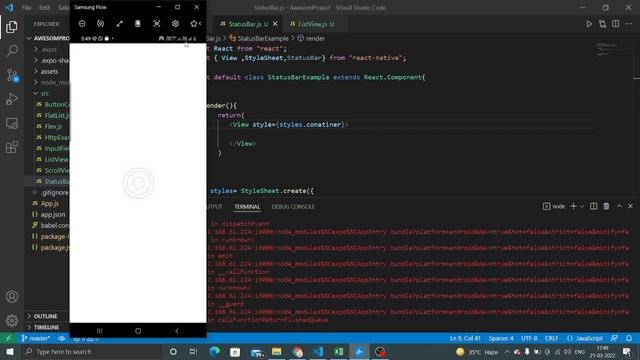640x360 pixels.
Task: Click the Windows search box
Action: click(x=92, y=351)
